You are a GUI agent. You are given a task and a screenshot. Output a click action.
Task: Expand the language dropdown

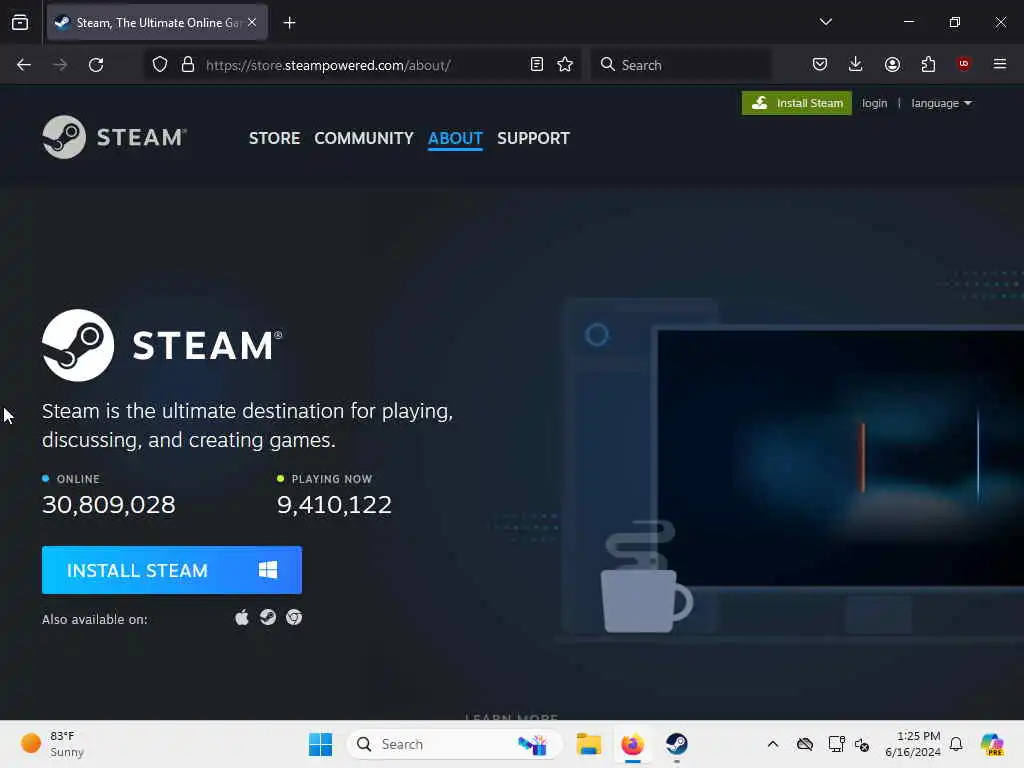(x=941, y=103)
